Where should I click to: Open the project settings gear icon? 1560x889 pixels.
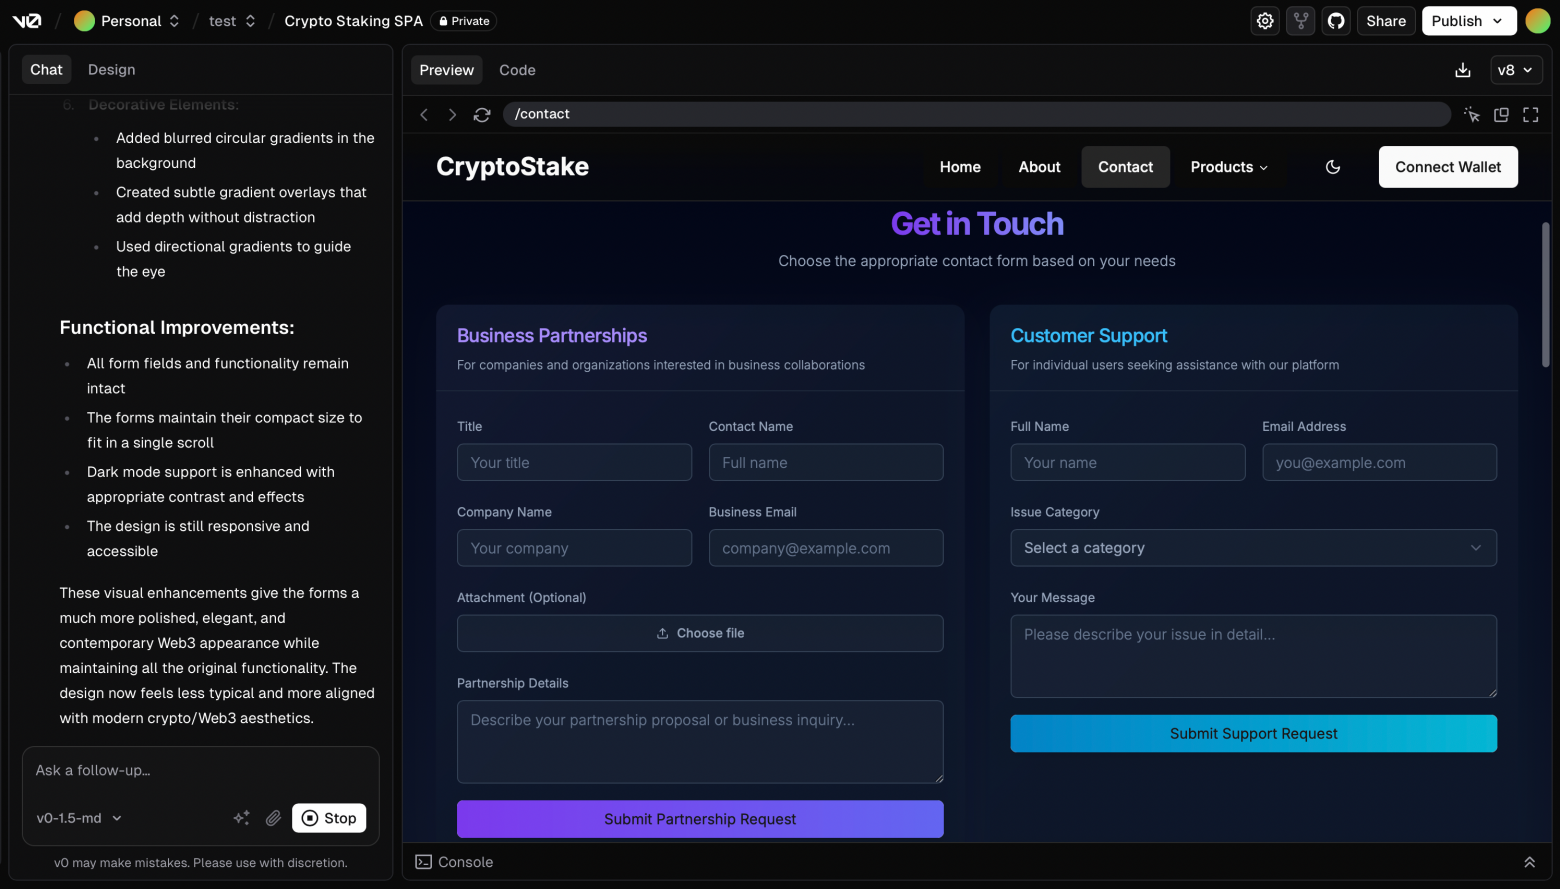point(1264,20)
